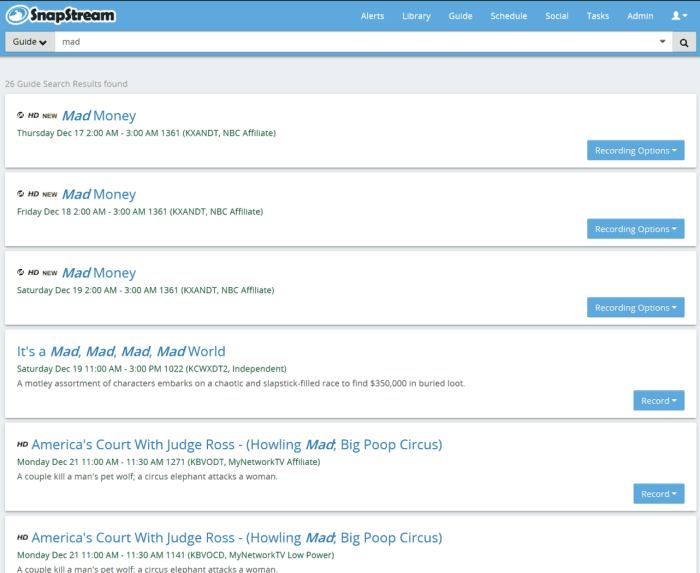Click 'Saturday Dec 19 11:00 AM - 3:00 PM 1022' line

pos(152,369)
